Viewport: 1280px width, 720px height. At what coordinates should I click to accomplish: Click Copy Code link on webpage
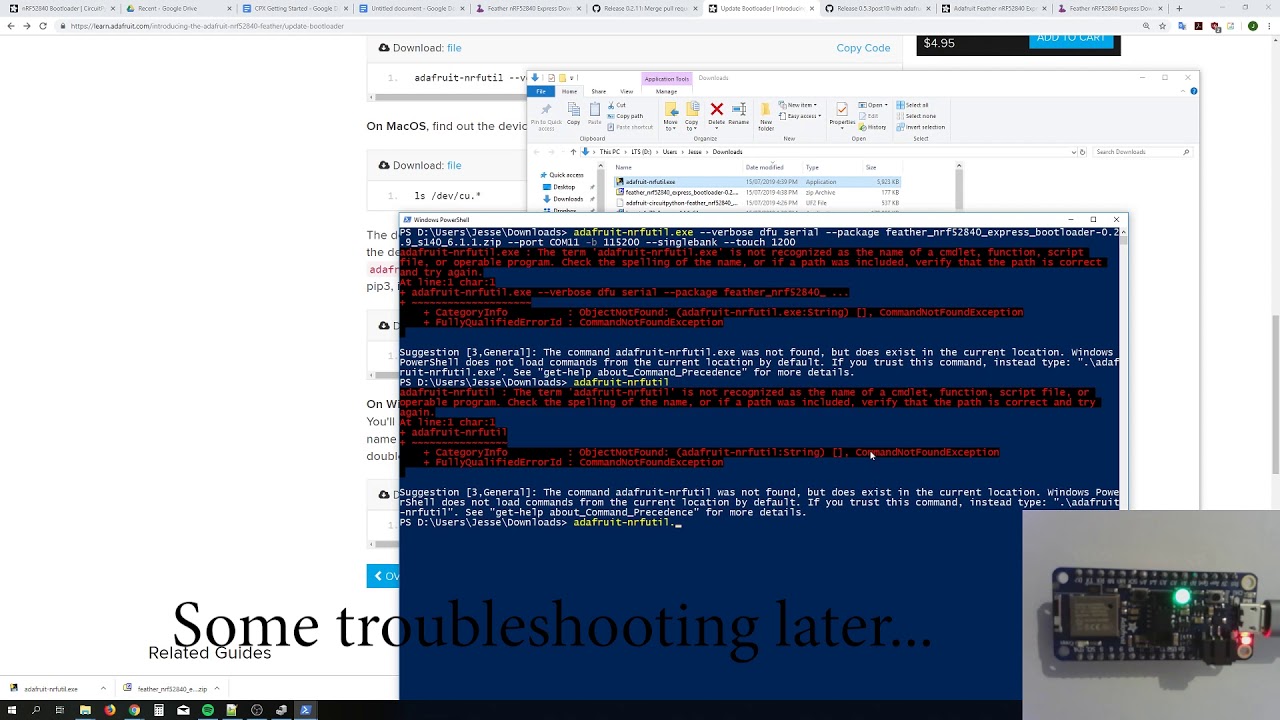[863, 48]
